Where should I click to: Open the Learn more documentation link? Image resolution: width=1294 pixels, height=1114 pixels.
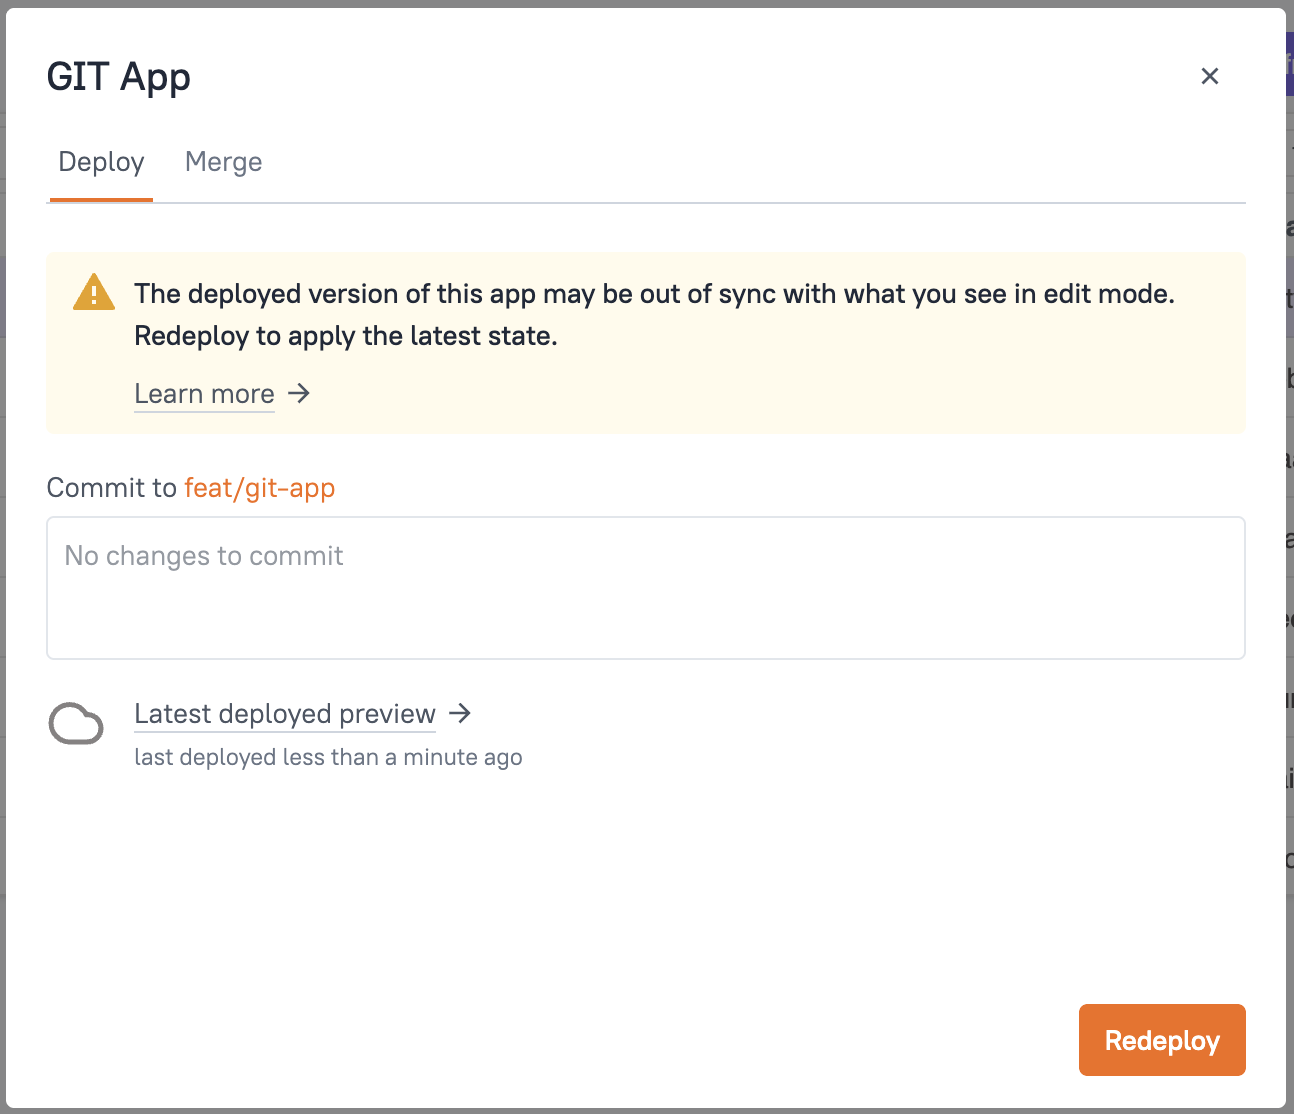pos(204,394)
